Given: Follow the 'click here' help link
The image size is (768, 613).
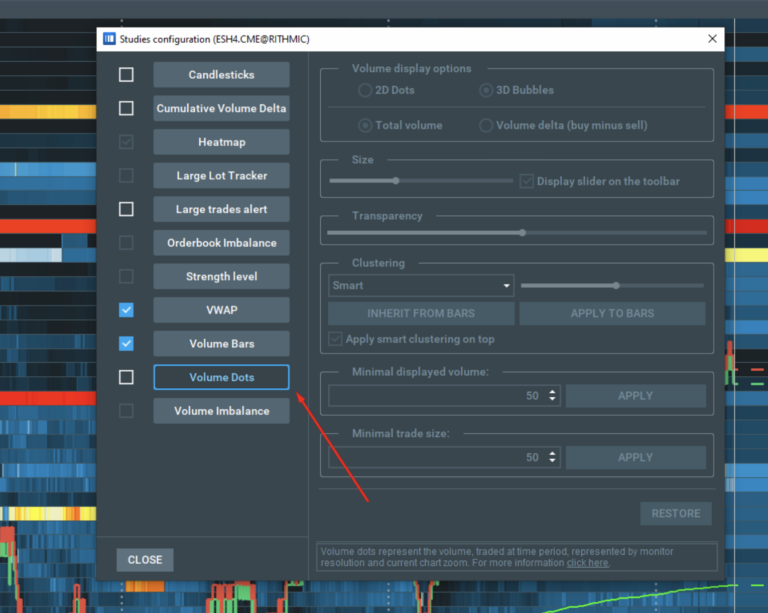Looking at the screenshot, I should [x=587, y=563].
